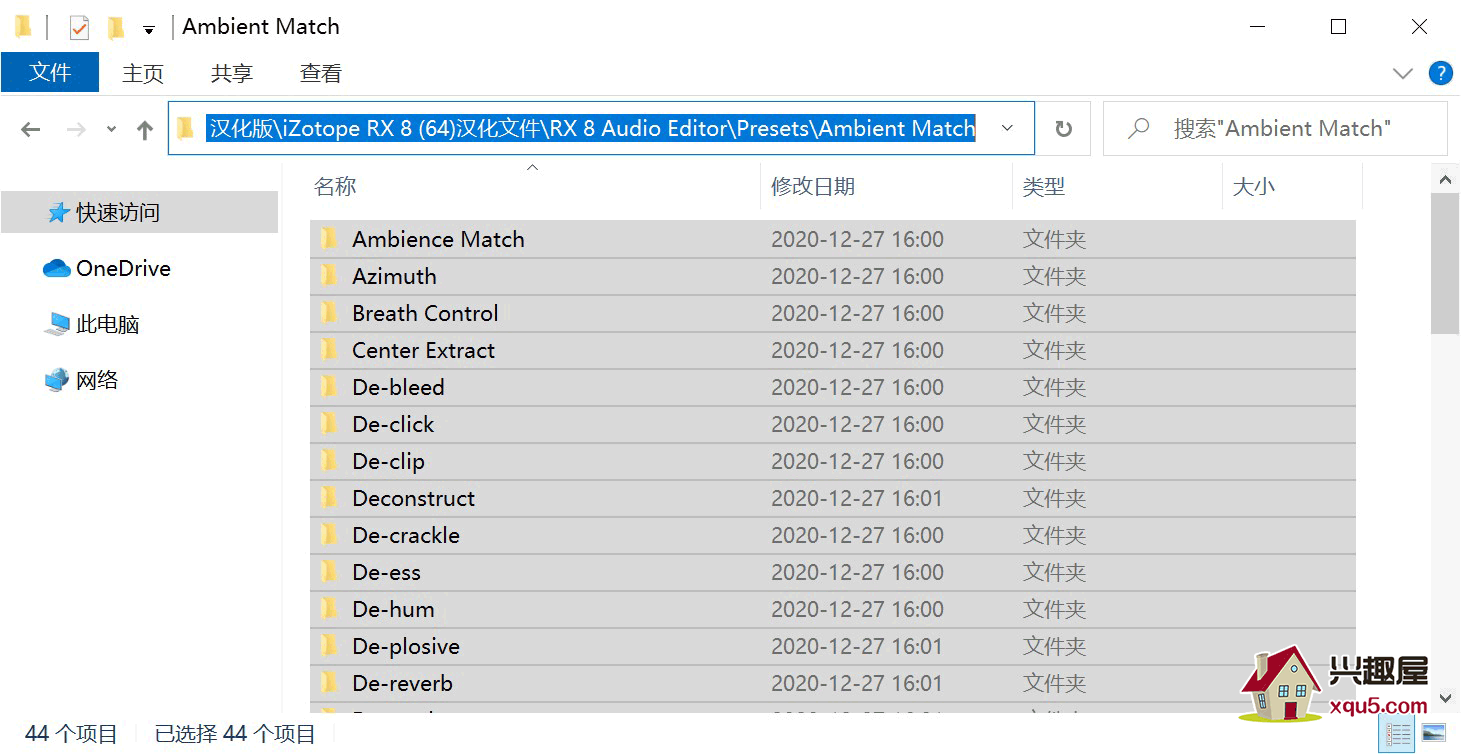The height and width of the screenshot is (754, 1461).
Task: Click the Deconstruct folder icon
Action: 329,497
